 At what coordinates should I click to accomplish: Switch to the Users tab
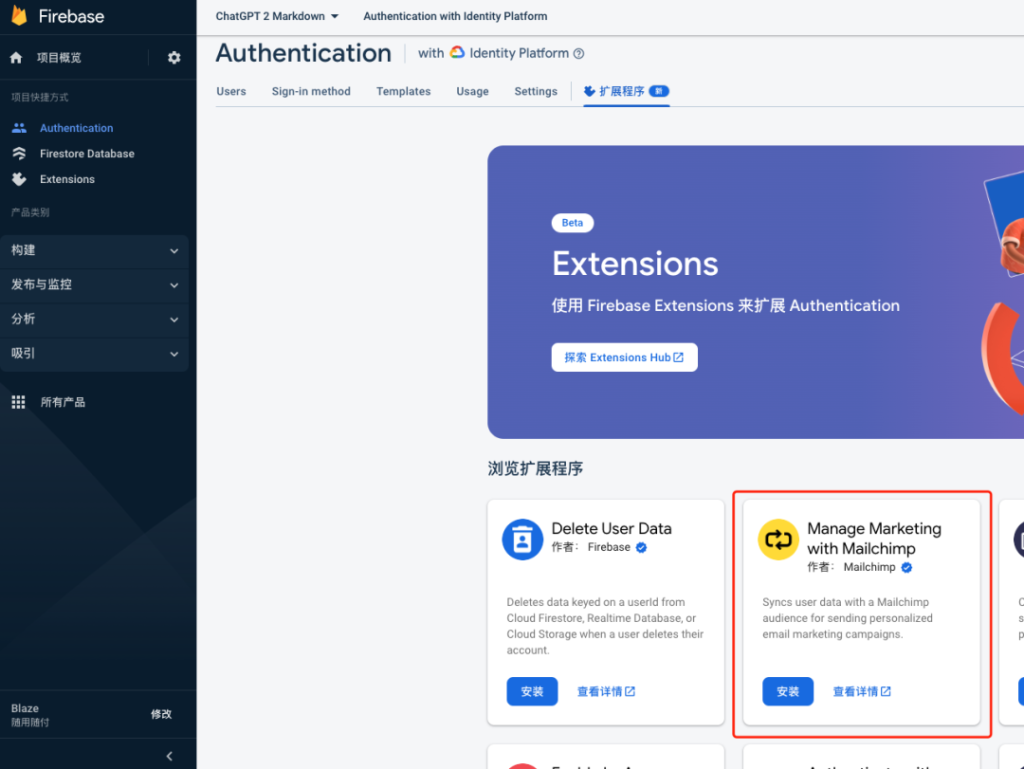(x=231, y=91)
